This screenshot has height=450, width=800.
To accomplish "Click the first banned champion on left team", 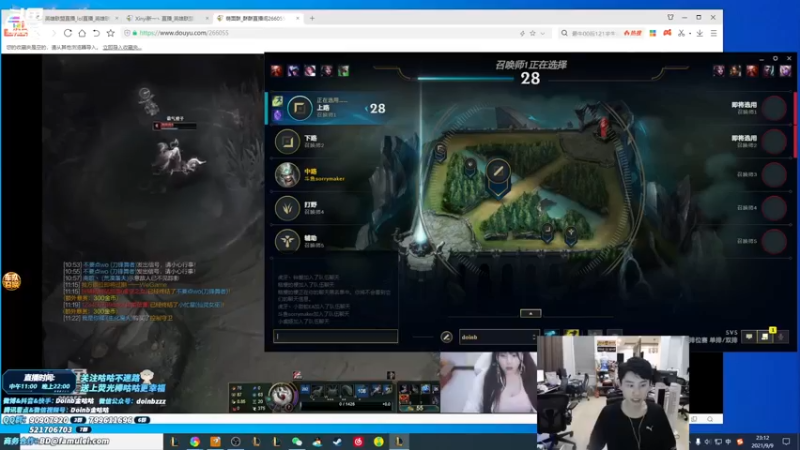I will (x=277, y=70).
